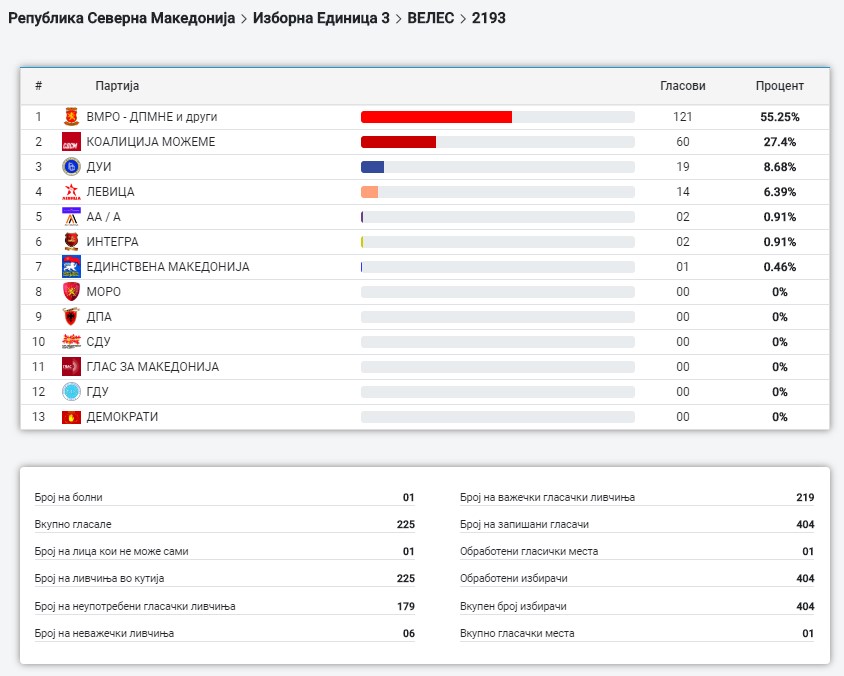Click the АА / А party icon
Image resolution: width=844 pixels, height=676 pixels.
coord(71,217)
